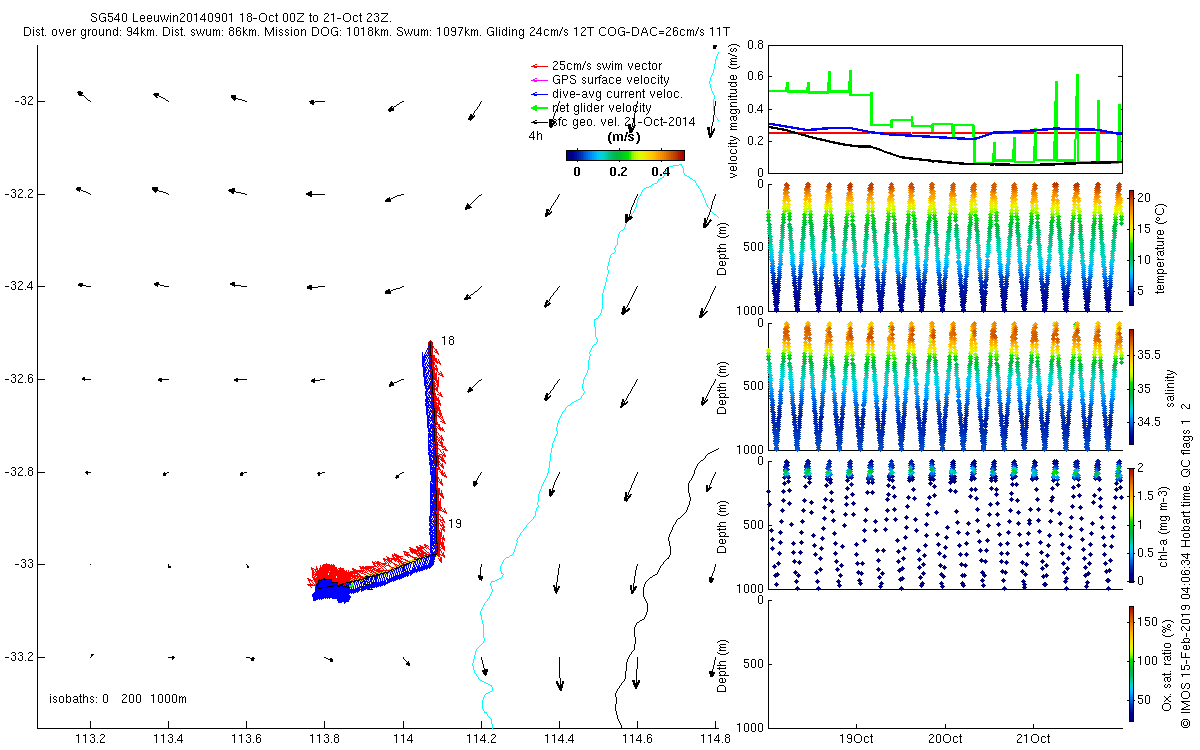1200x750 pixels.
Task: Click the magenta marker for GPS surface velocity legend
Action: pyautogui.click(x=537, y=80)
